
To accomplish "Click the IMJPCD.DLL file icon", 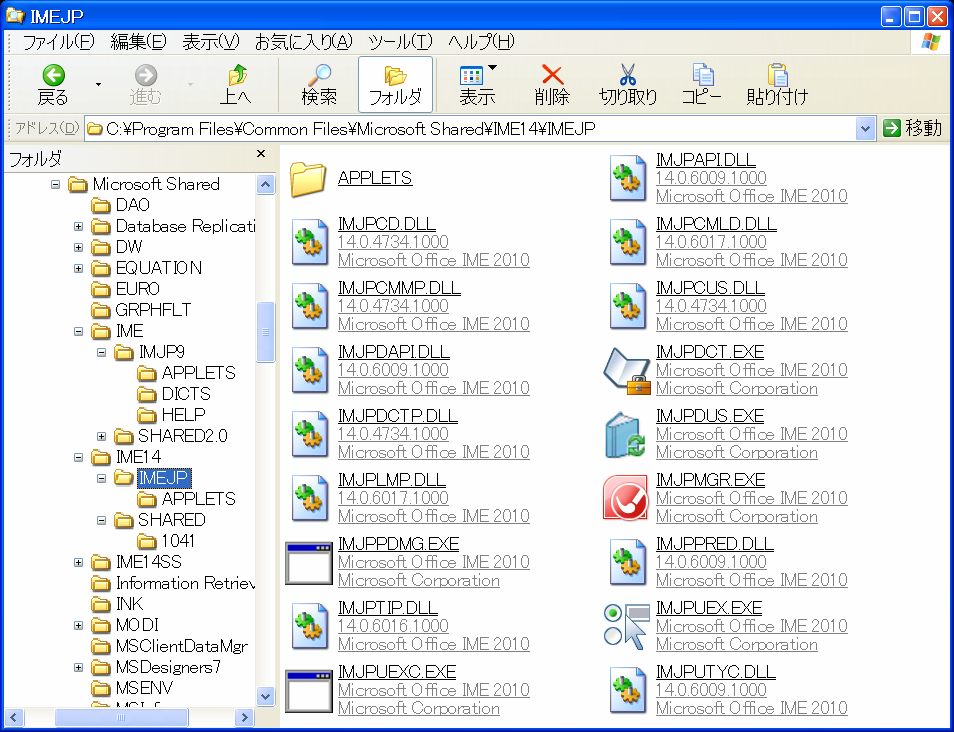I will click(309, 242).
